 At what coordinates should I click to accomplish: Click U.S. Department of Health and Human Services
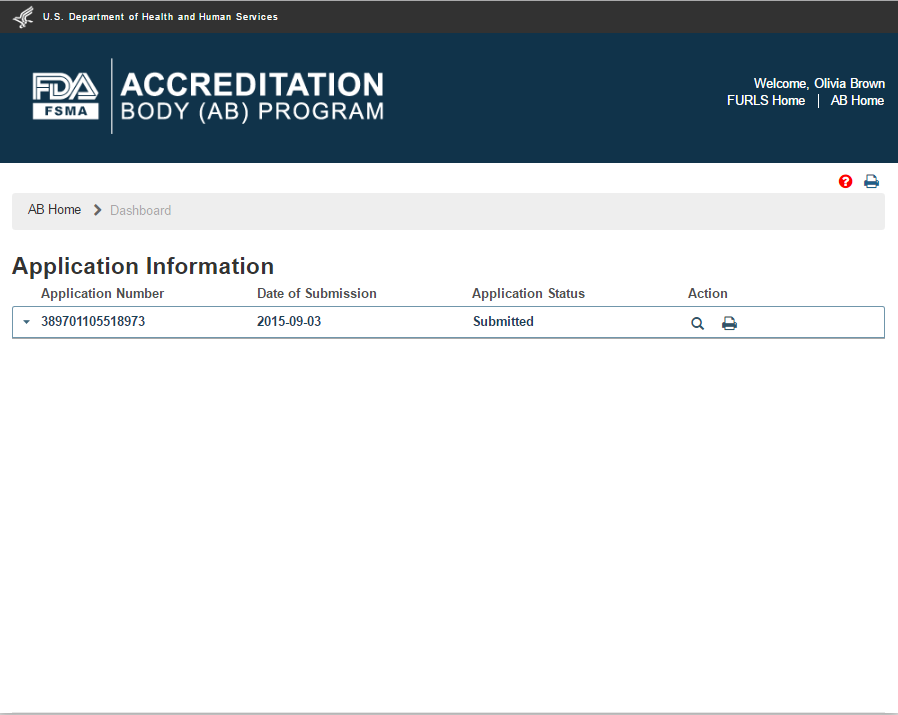click(160, 17)
